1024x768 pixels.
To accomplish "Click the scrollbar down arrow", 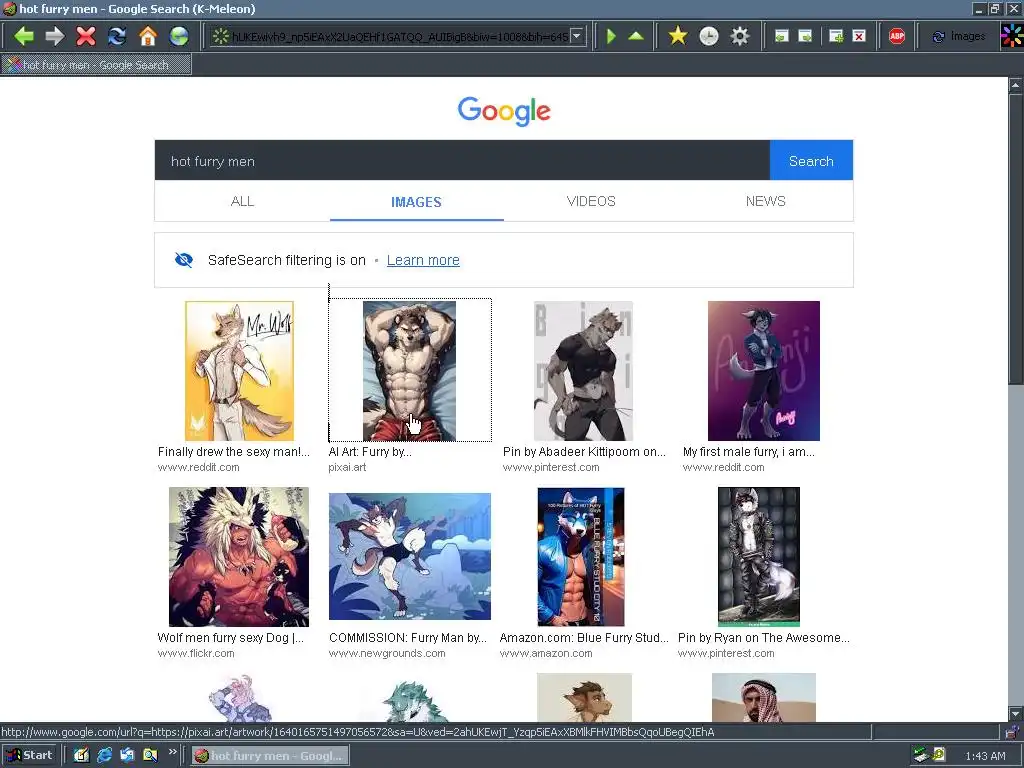I will tap(1016, 713).
